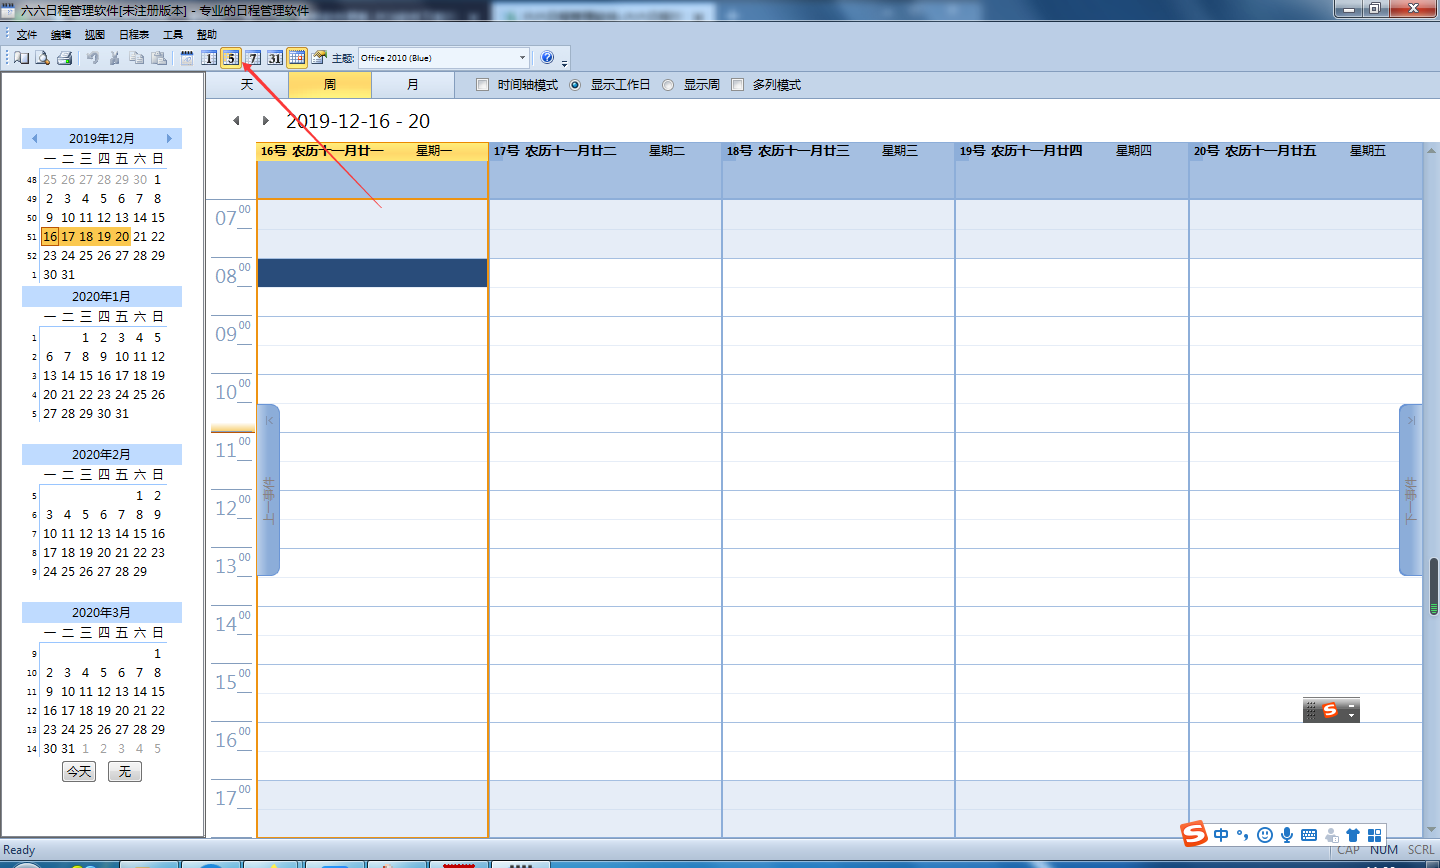Select the 7-day week view icon

(253, 58)
